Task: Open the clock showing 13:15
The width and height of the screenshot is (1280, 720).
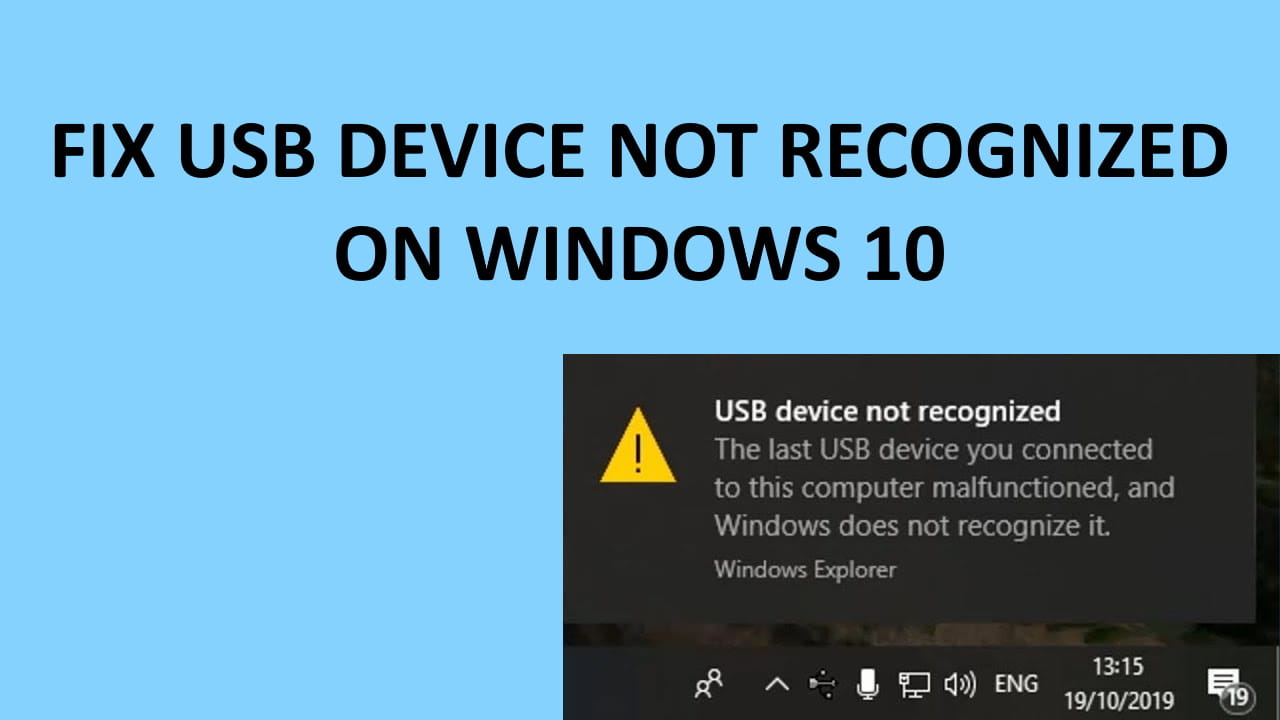Action: 1119,666
